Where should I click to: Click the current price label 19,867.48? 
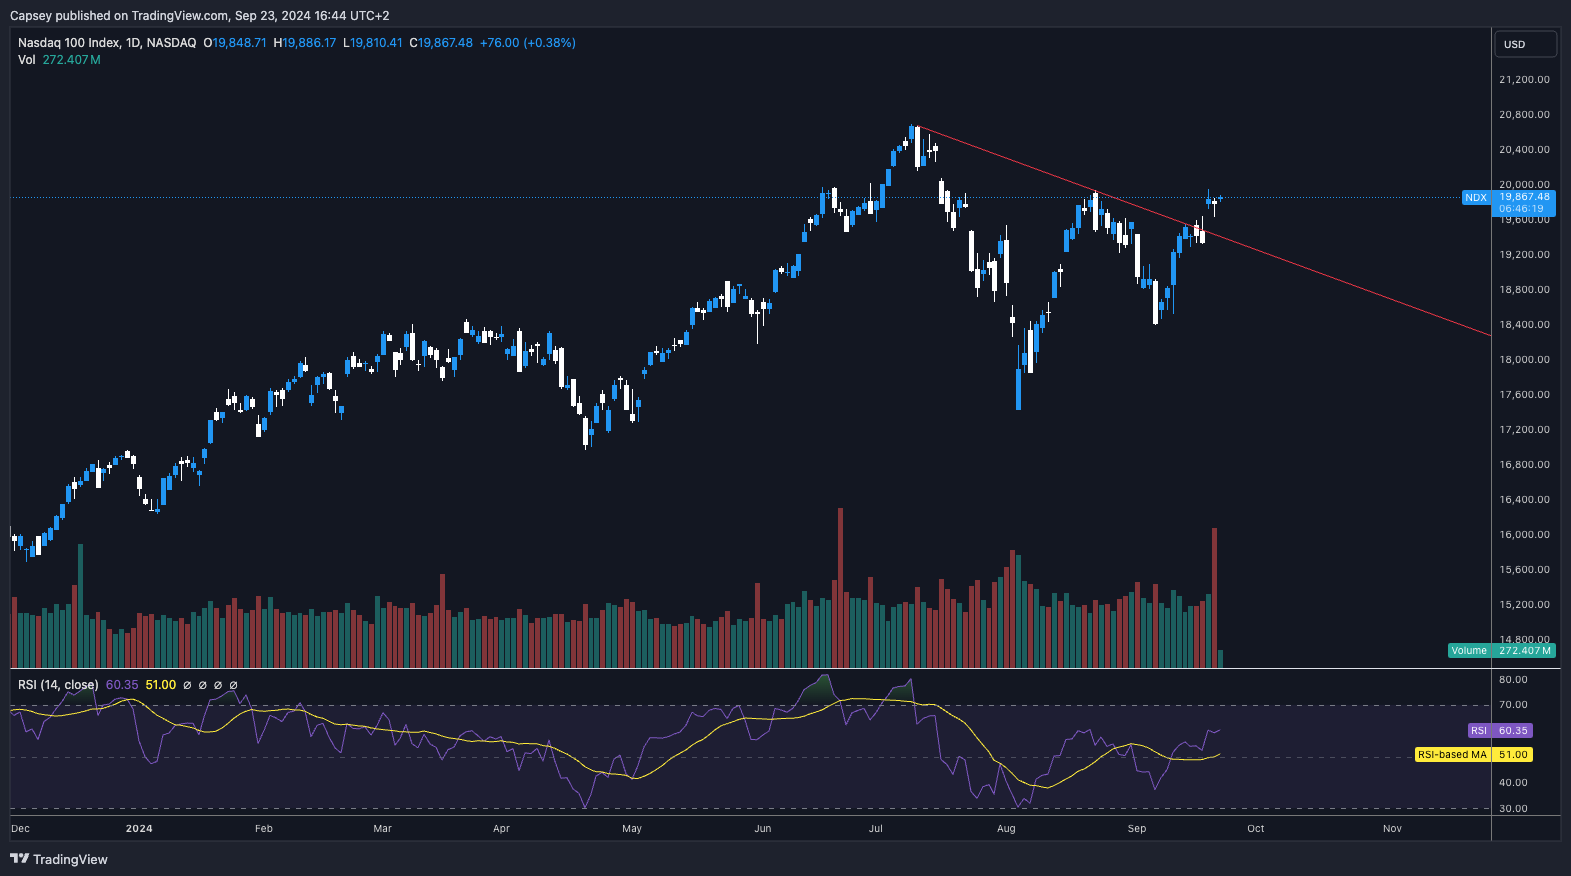point(1524,197)
